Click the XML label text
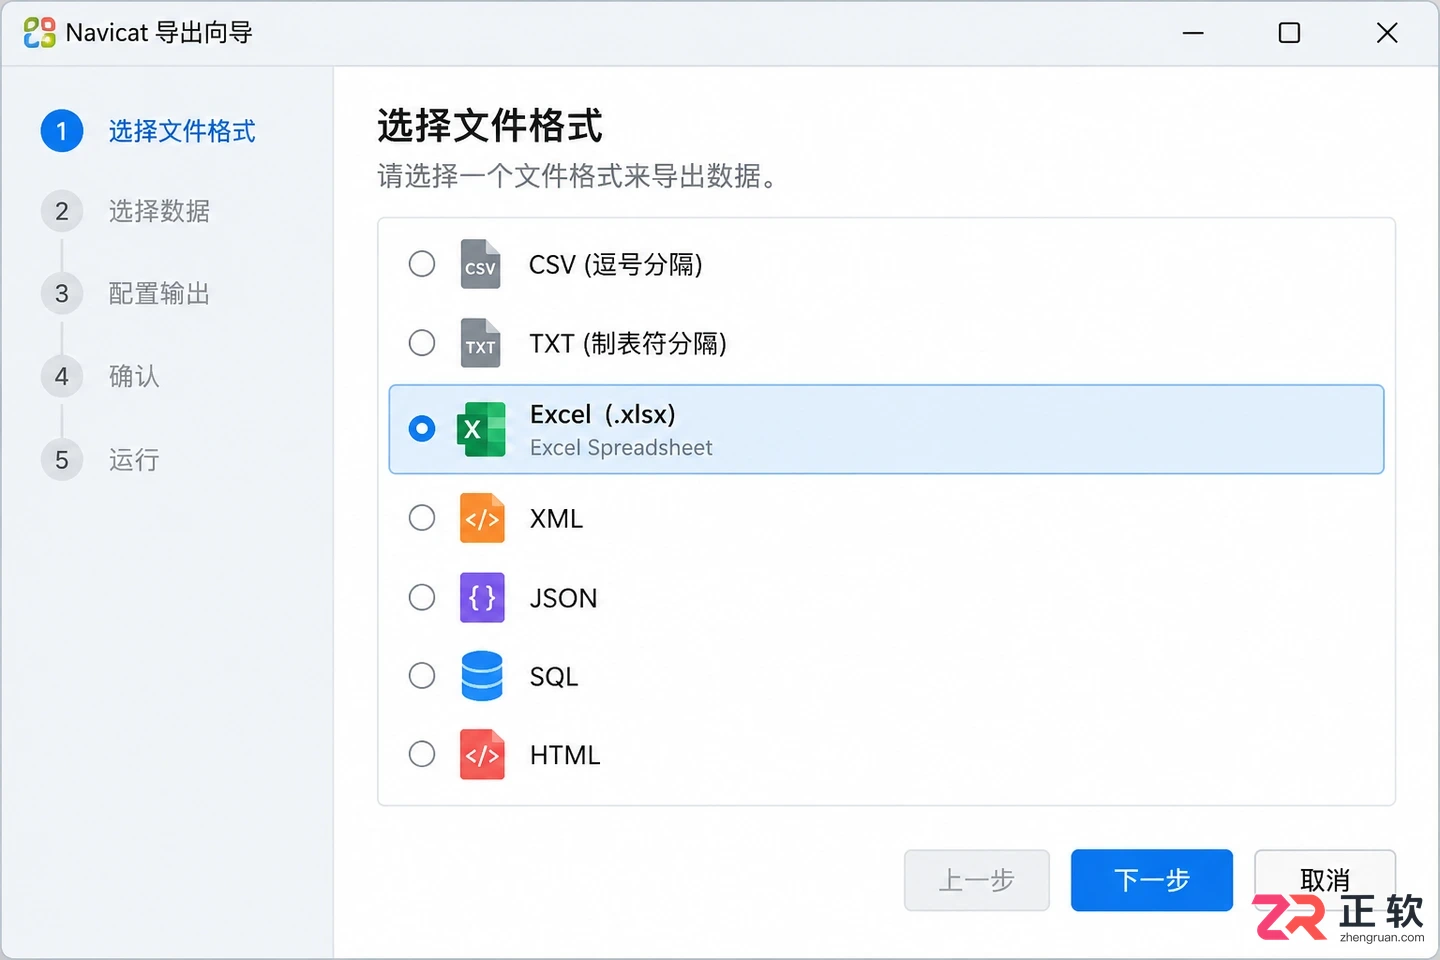 [x=556, y=518]
